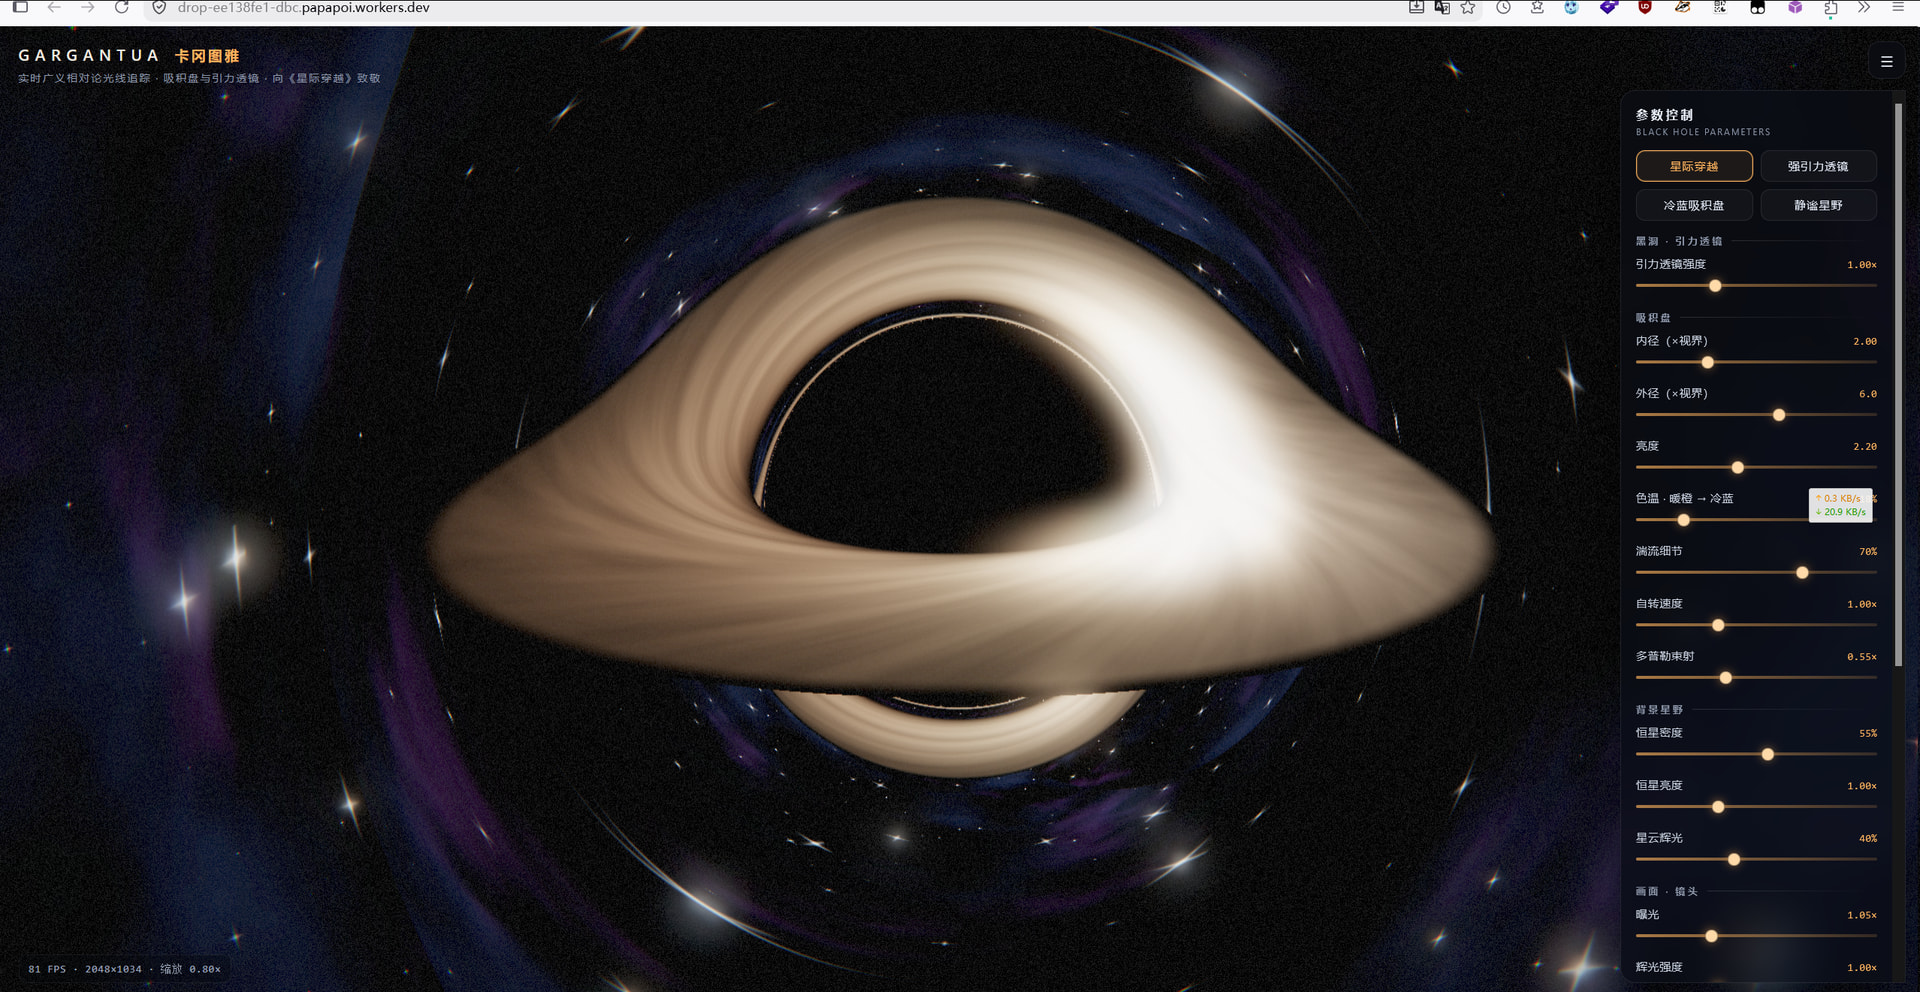Click the 星云辉光 slider handle
The image size is (1920, 992).
click(x=1734, y=859)
